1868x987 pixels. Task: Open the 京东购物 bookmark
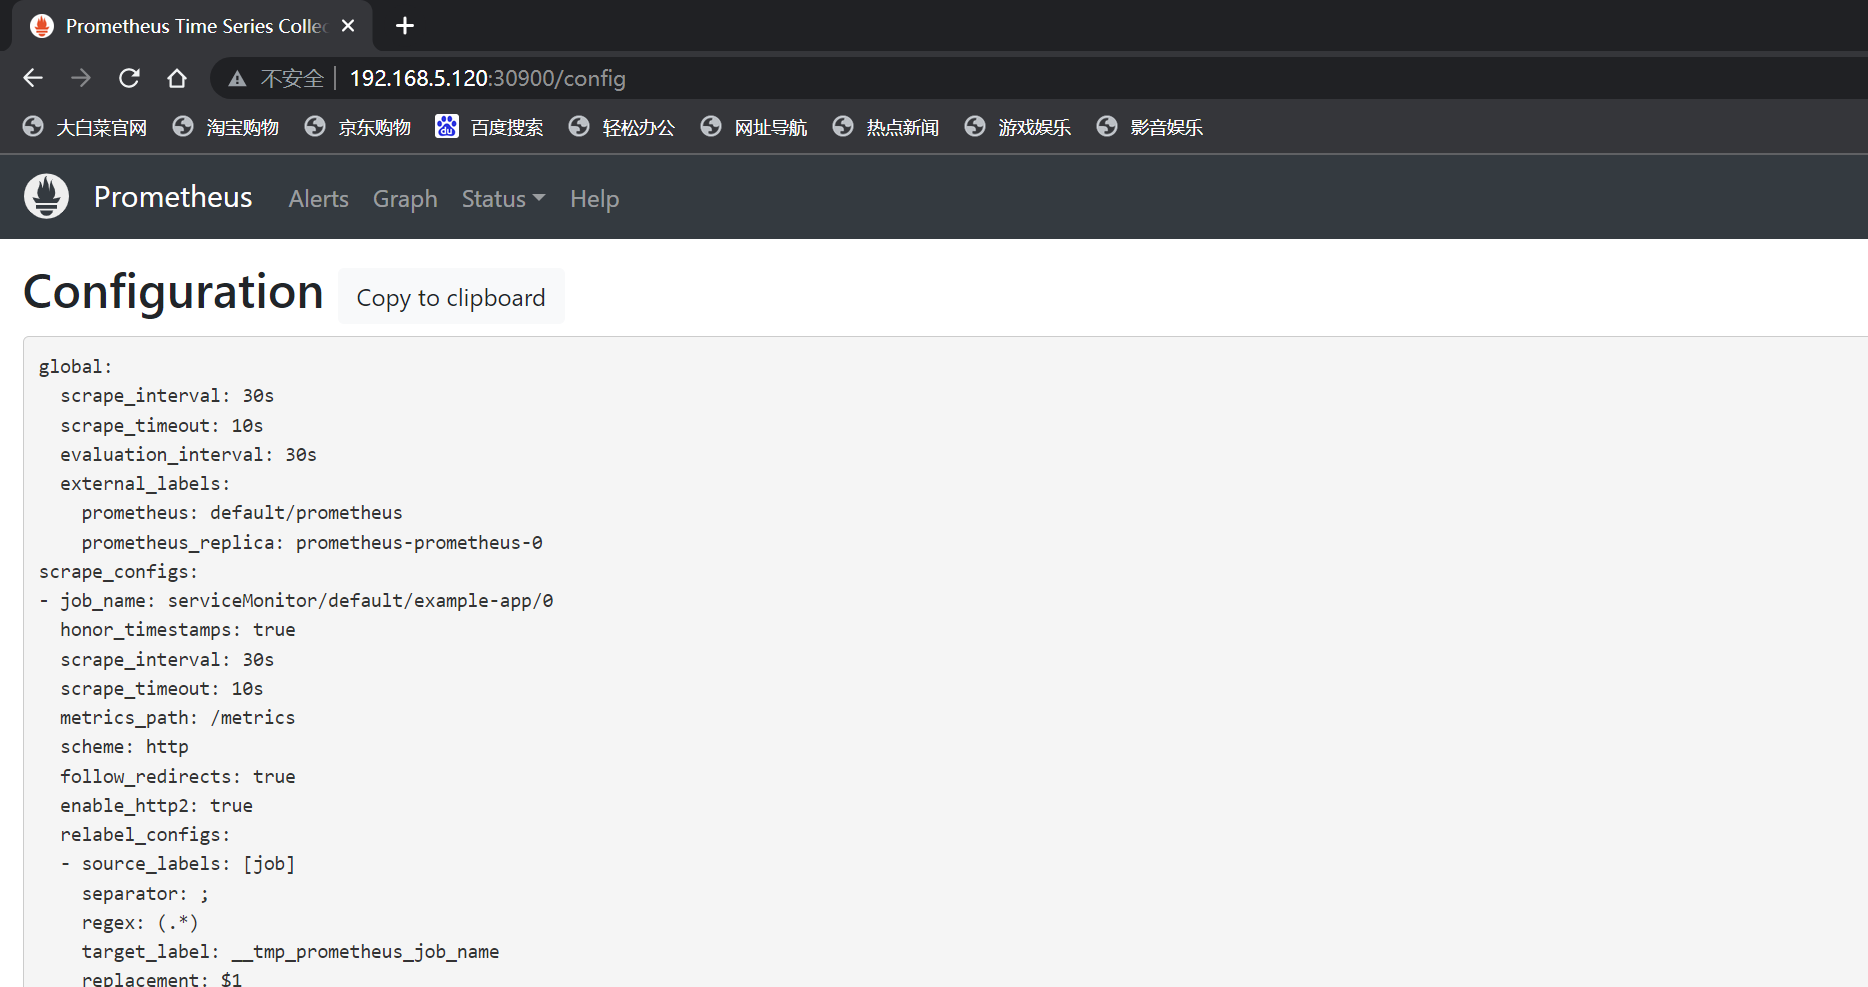click(358, 127)
